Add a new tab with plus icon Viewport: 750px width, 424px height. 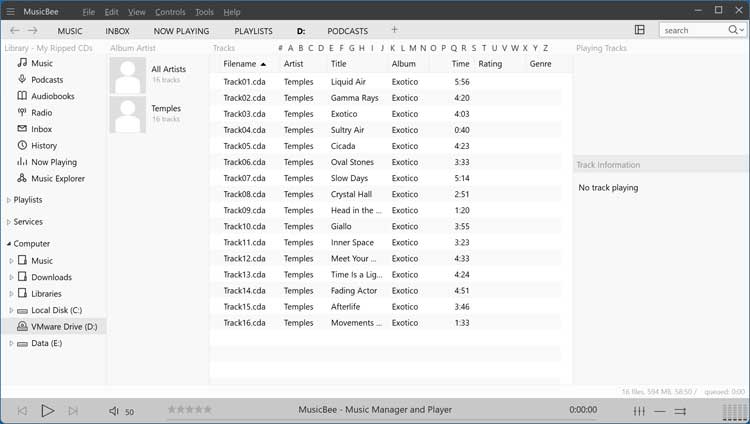(x=395, y=30)
